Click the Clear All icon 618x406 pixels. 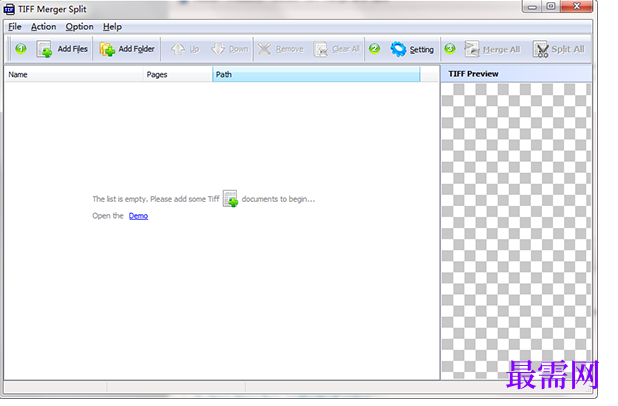click(x=320, y=49)
